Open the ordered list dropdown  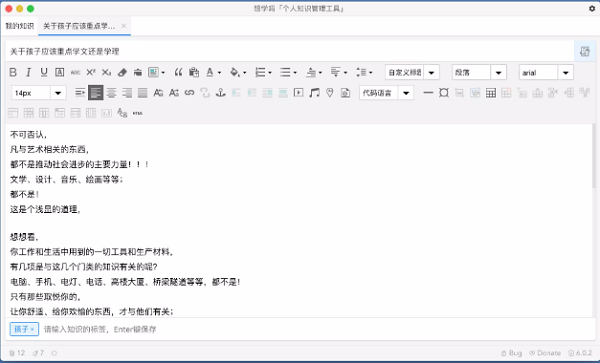tap(270, 72)
